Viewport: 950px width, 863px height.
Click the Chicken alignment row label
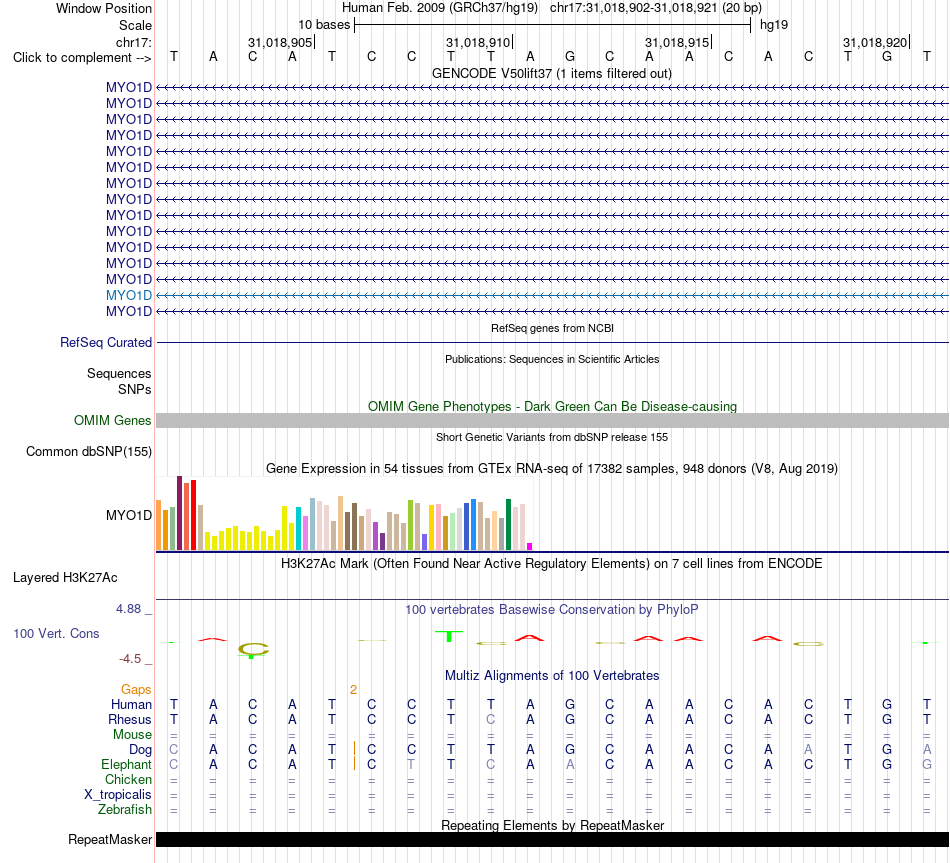pos(128,779)
